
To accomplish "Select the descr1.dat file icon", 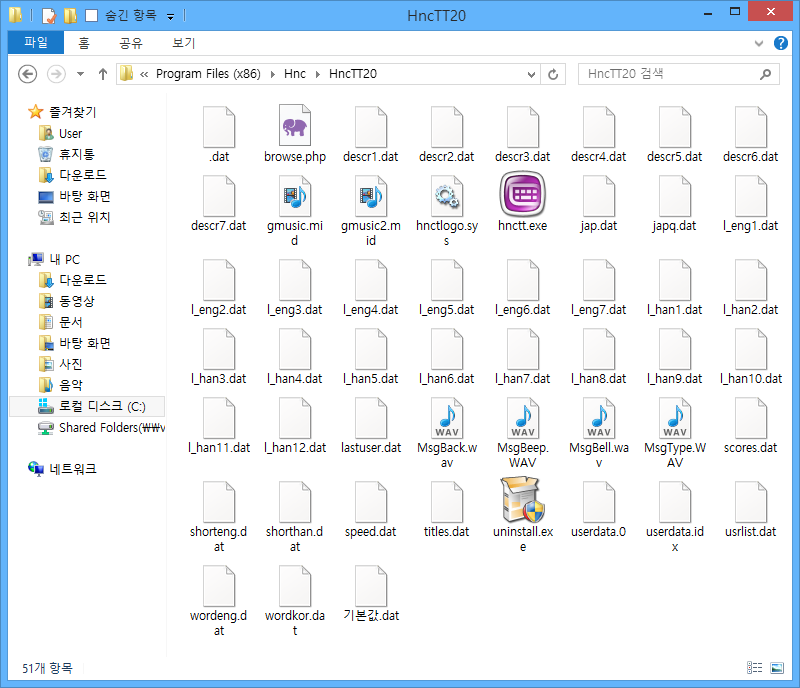I will click(371, 127).
